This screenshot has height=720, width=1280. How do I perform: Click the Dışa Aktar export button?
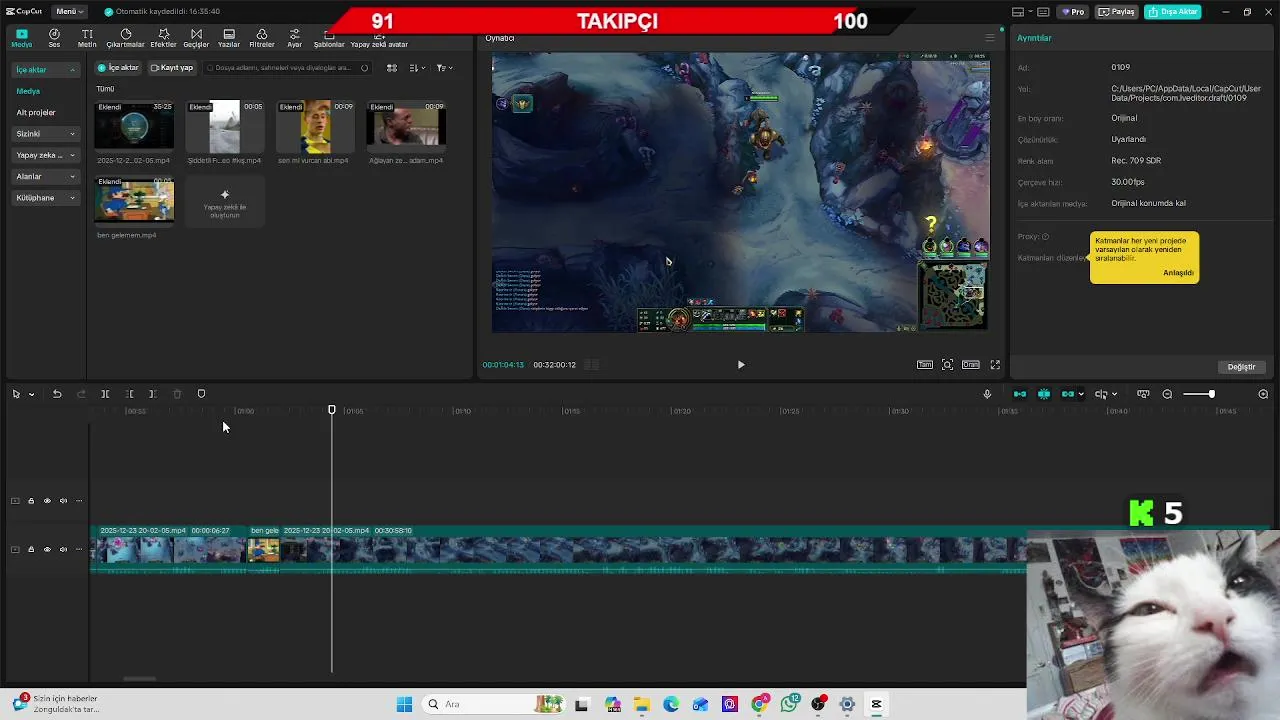click(x=1173, y=12)
